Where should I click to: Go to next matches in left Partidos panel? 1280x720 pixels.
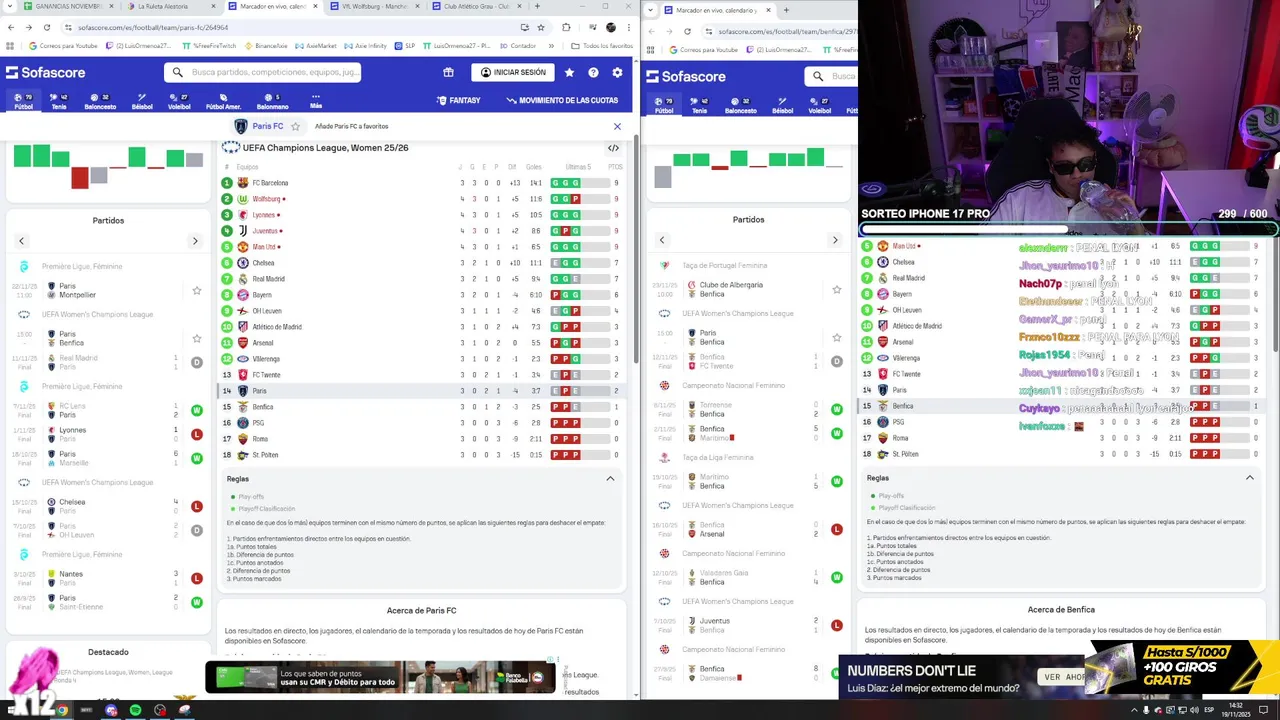[x=195, y=241]
